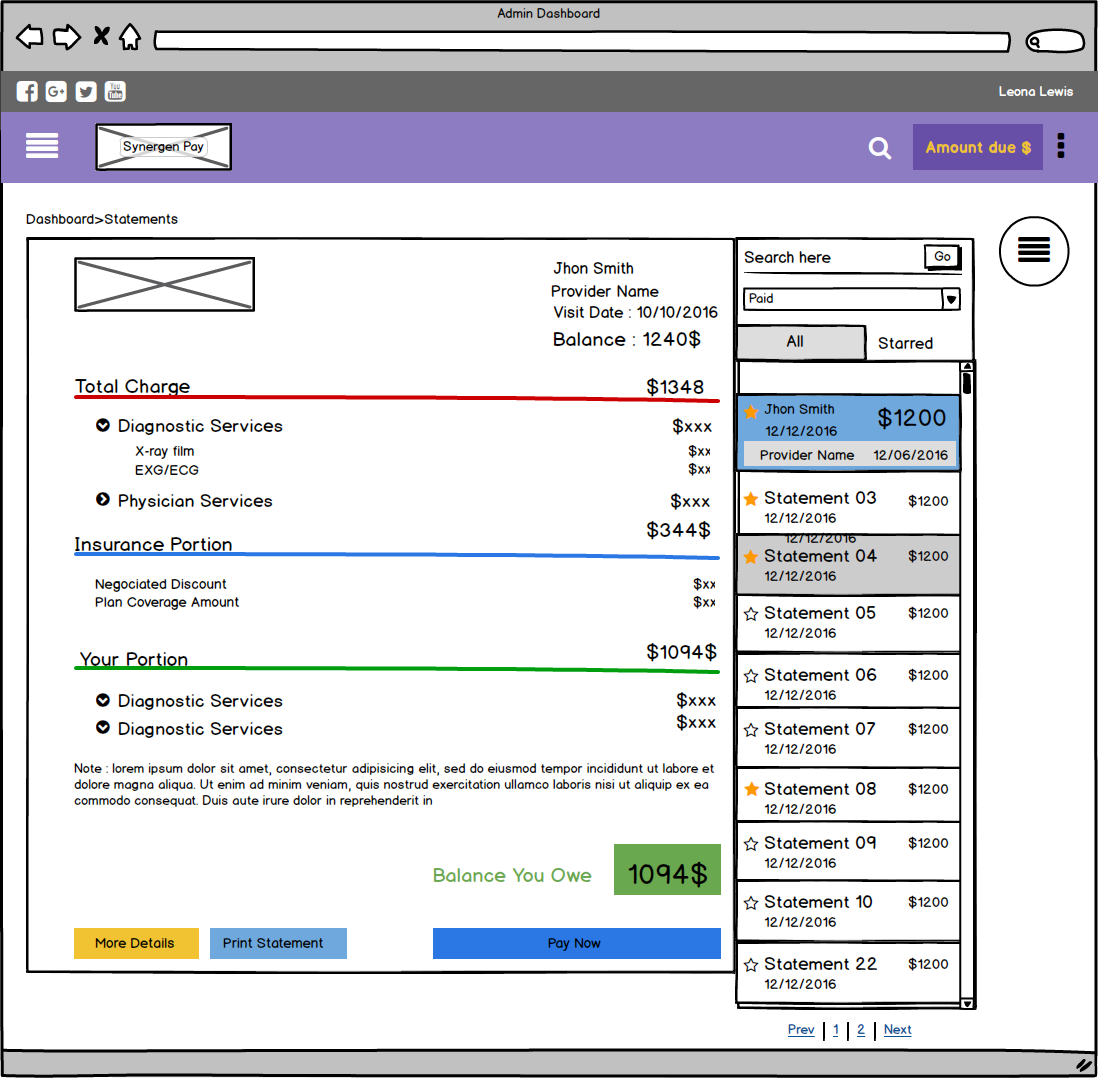The image size is (1098, 1078).
Task: Expand the Physician Services section
Action: (x=103, y=499)
